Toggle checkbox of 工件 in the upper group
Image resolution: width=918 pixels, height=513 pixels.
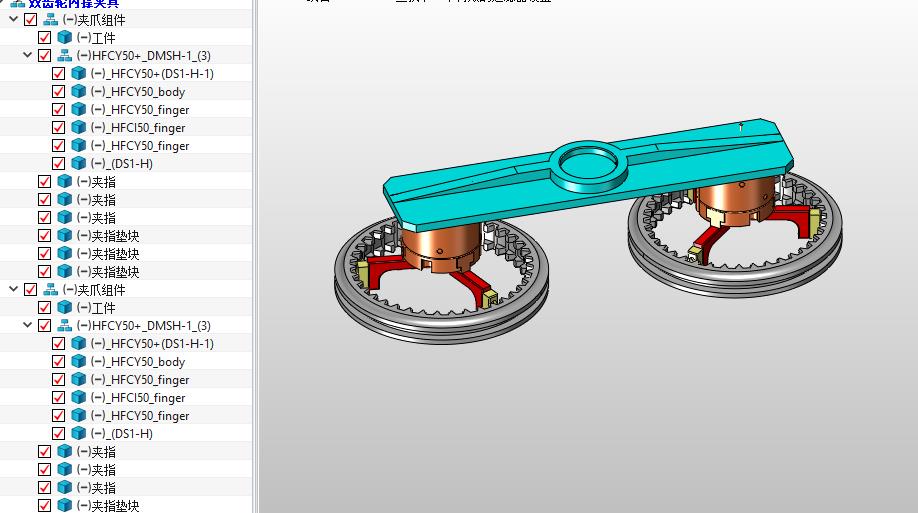tap(44, 38)
